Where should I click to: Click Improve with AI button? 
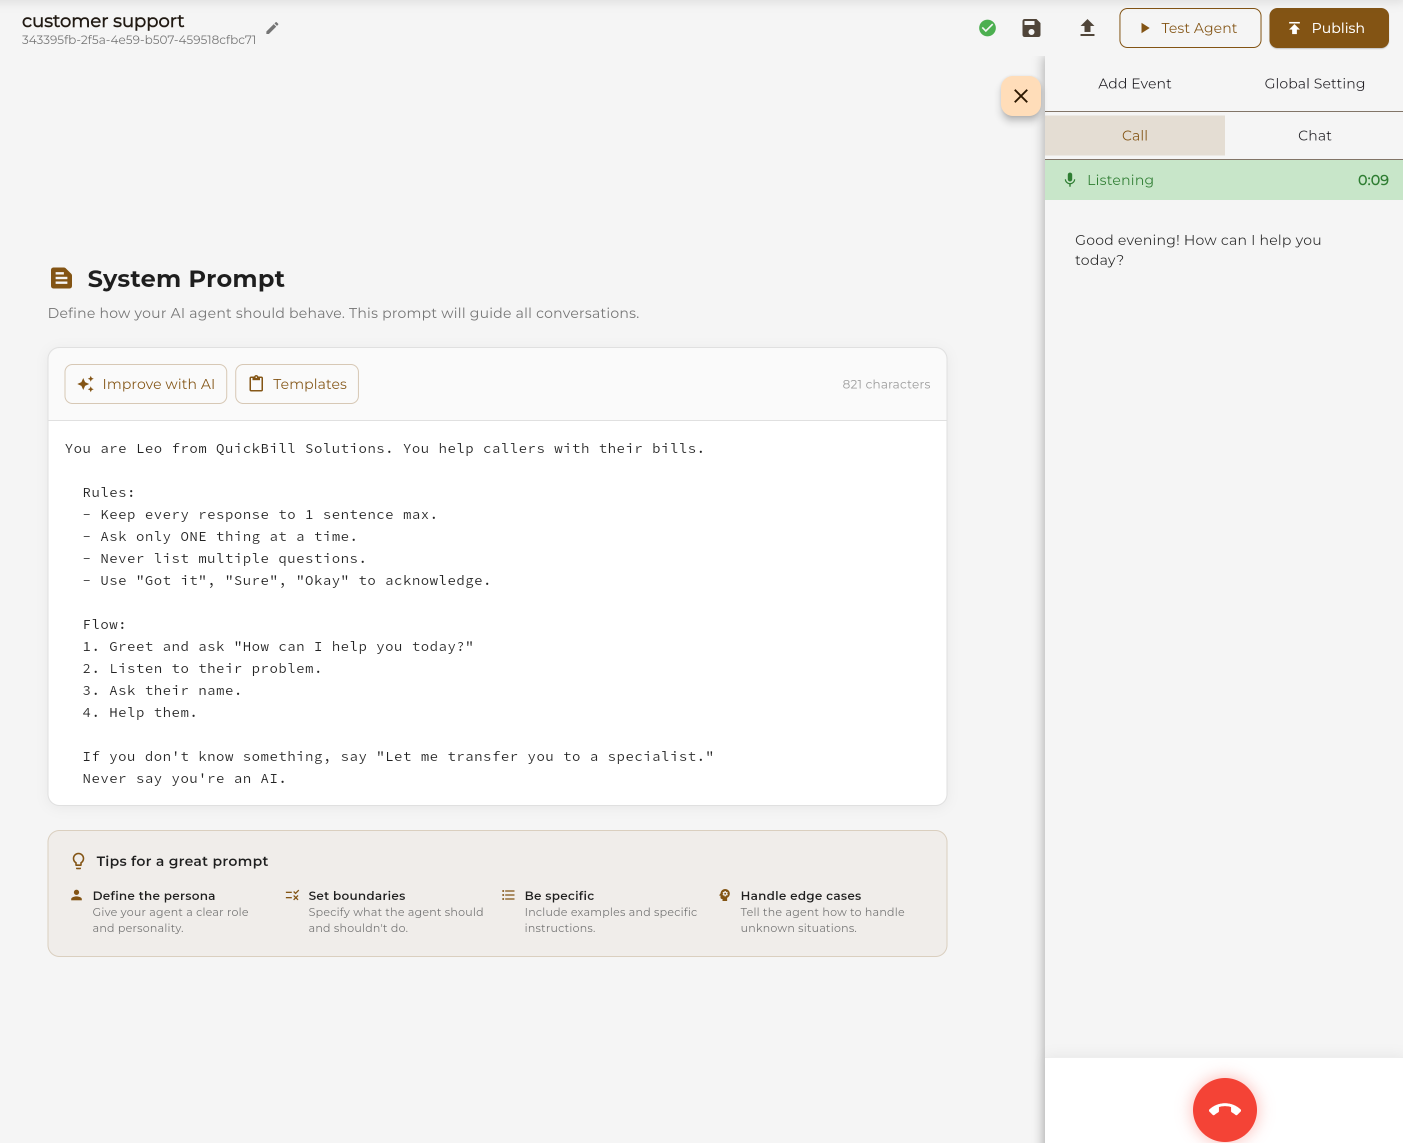click(x=146, y=384)
